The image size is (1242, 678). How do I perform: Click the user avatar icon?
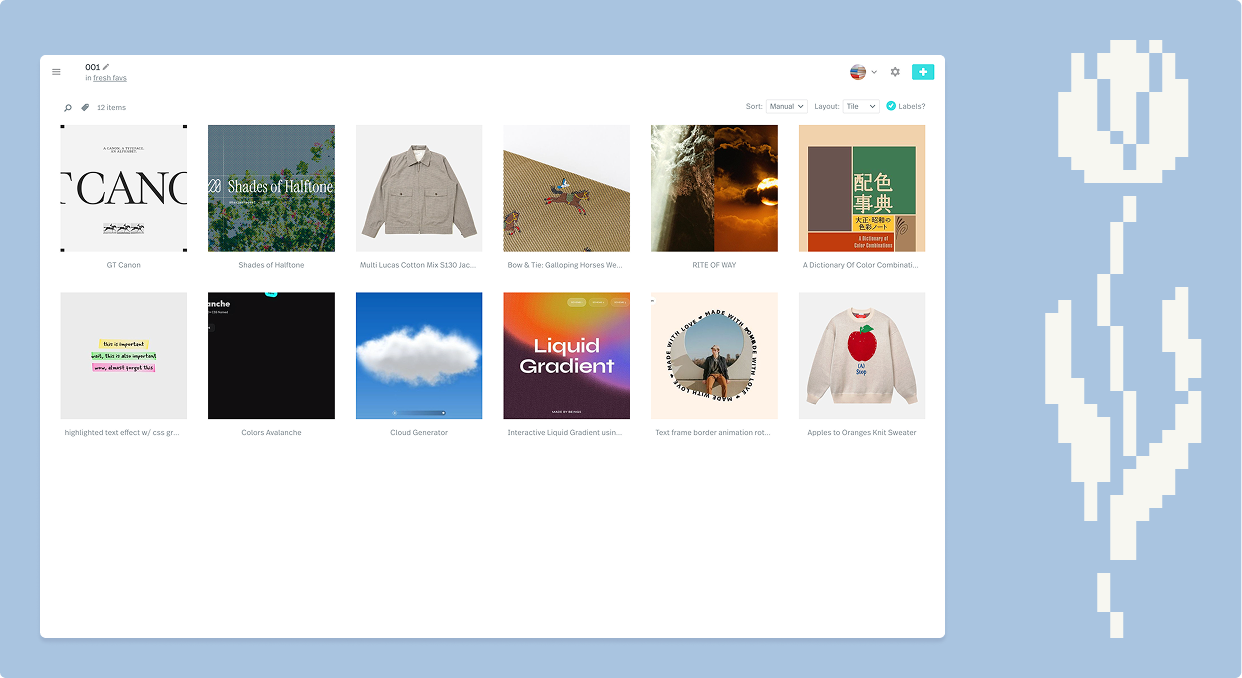(858, 72)
